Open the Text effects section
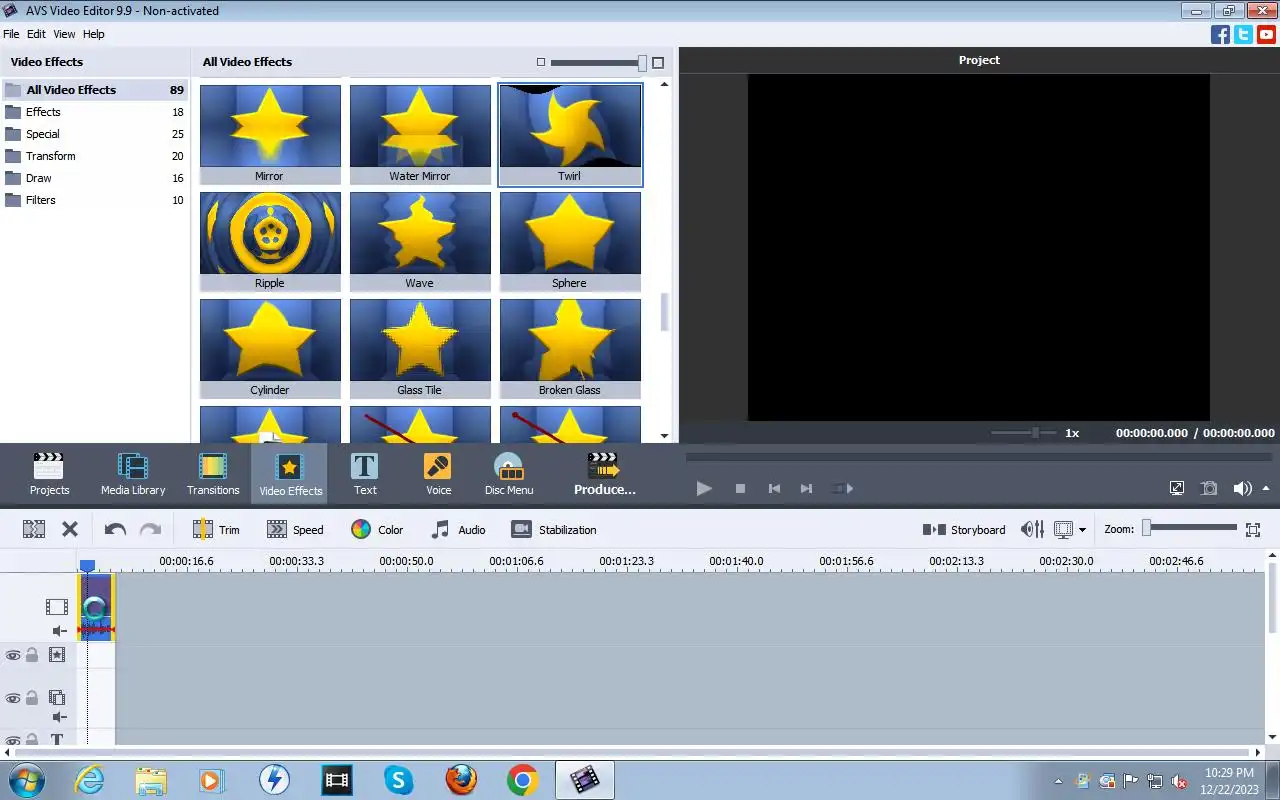The height and width of the screenshot is (800, 1280). (x=365, y=473)
